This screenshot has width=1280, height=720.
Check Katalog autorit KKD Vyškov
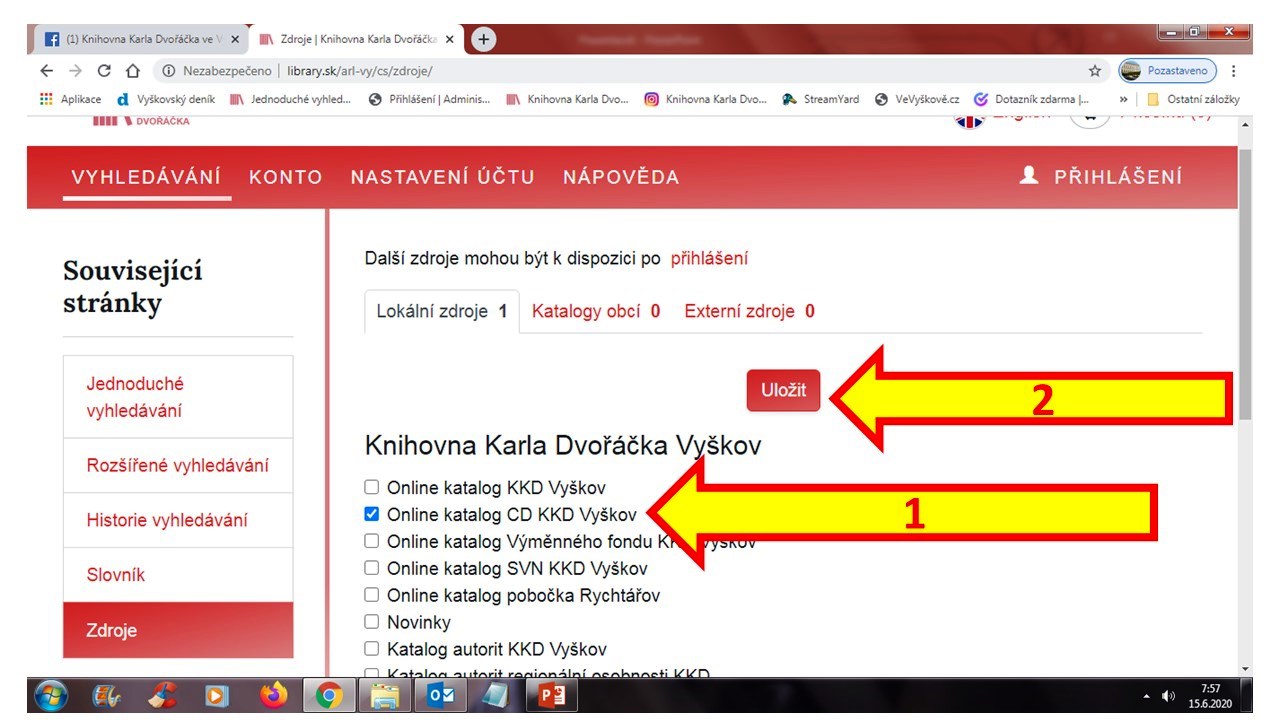(x=372, y=649)
